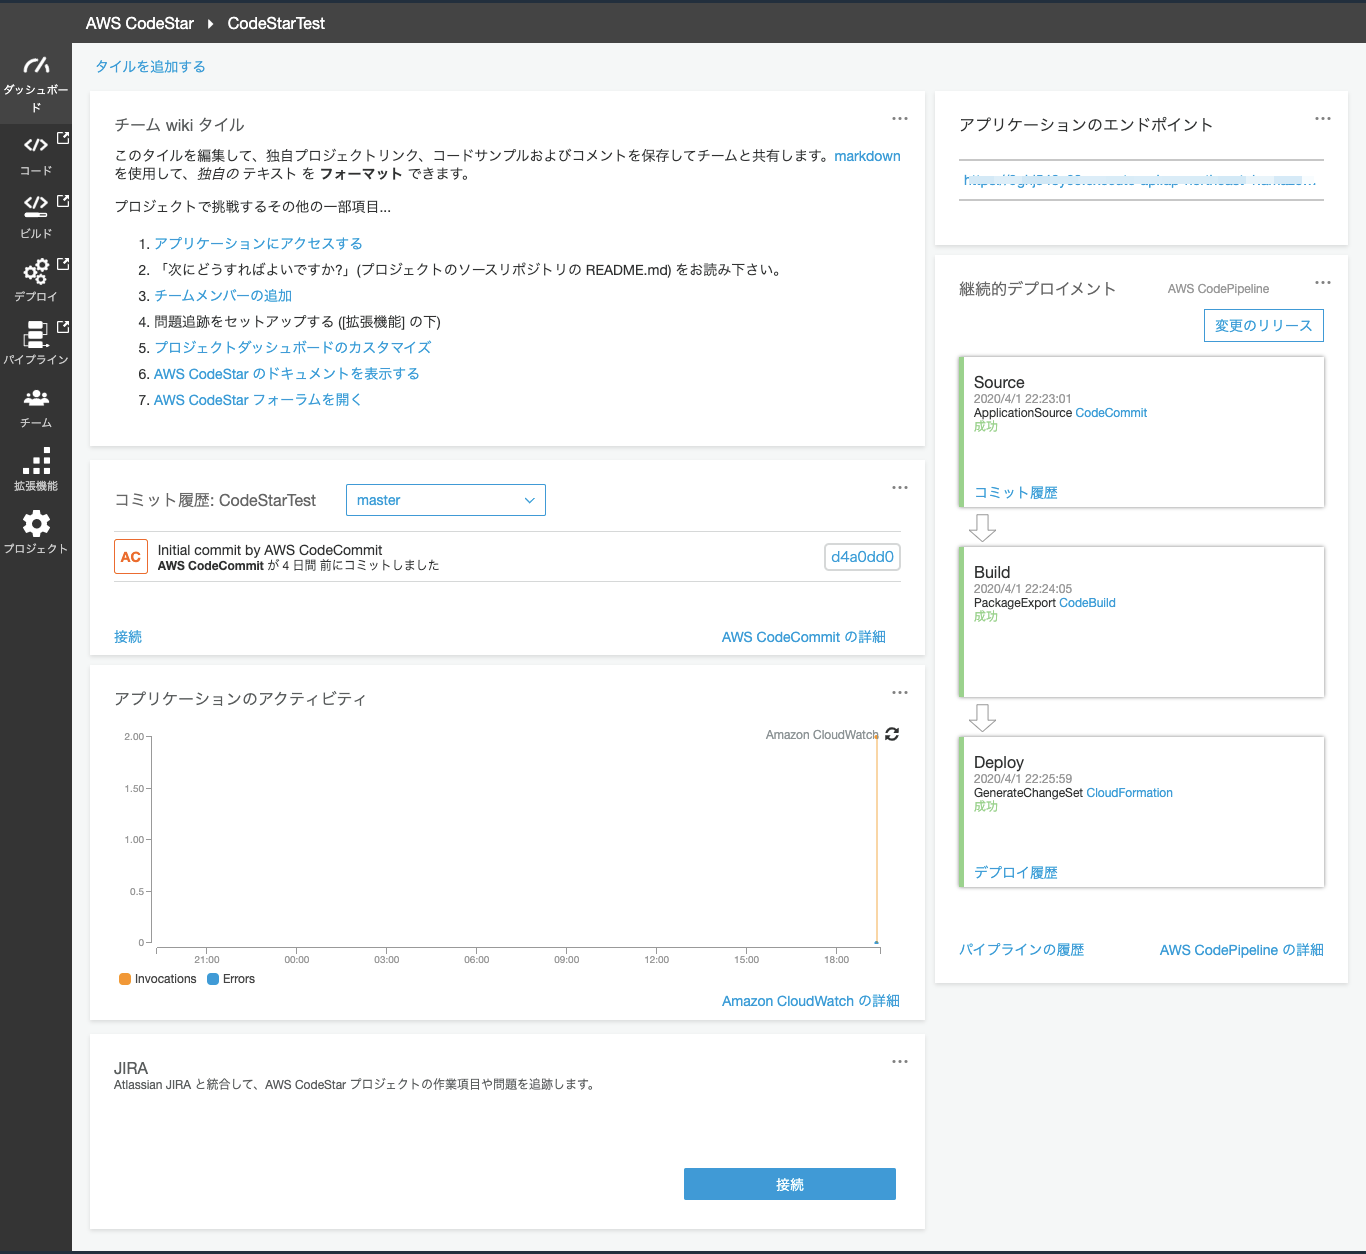Open CodeBuild link in Build stage

tap(1087, 602)
